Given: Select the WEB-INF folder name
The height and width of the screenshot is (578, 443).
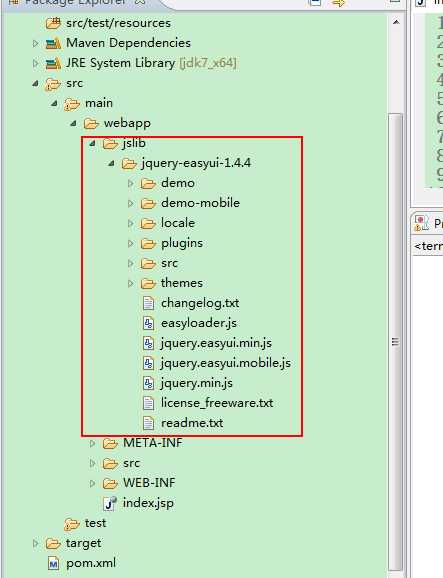Looking at the screenshot, I should (149, 483).
